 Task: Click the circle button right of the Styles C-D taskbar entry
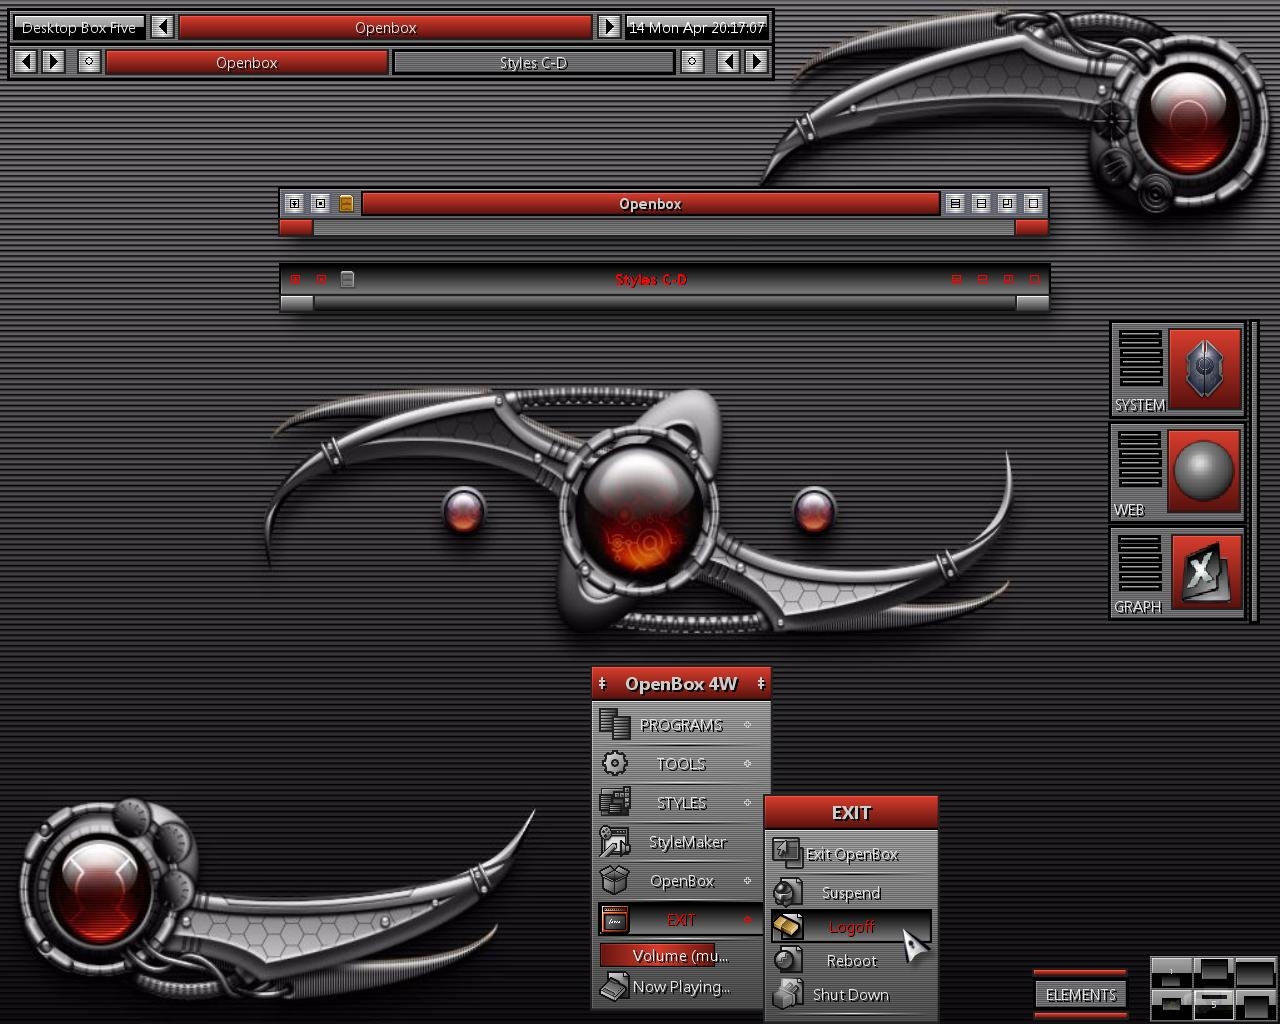[x=691, y=62]
